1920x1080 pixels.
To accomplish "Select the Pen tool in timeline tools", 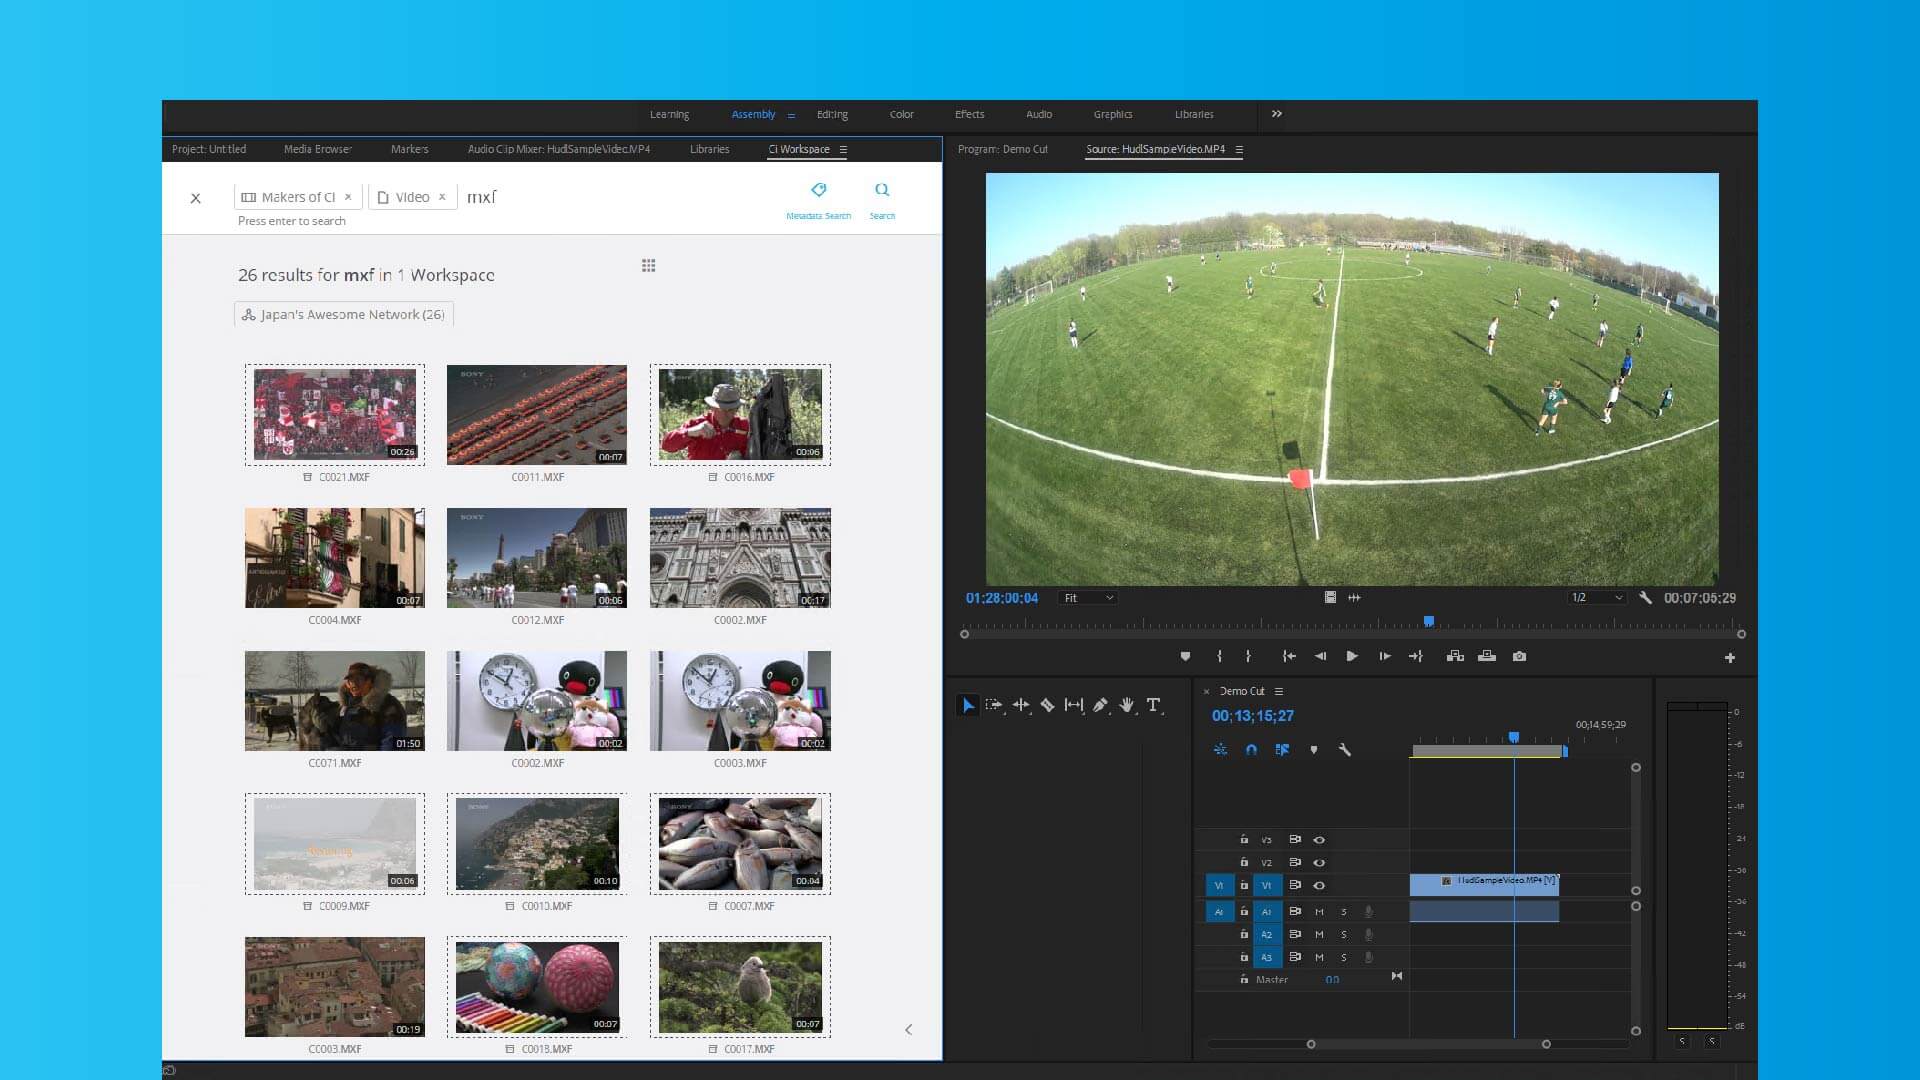I will 1100,705.
